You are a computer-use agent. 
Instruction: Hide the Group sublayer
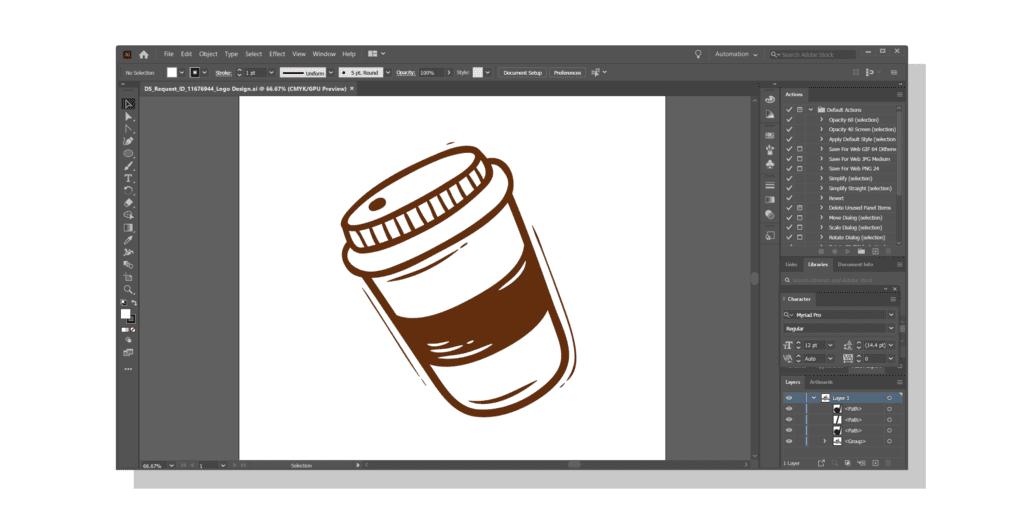789,442
